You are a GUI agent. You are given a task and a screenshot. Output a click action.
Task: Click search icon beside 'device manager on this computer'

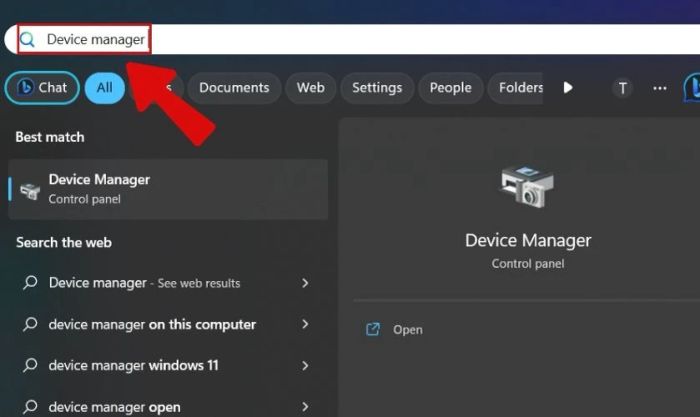pos(30,324)
